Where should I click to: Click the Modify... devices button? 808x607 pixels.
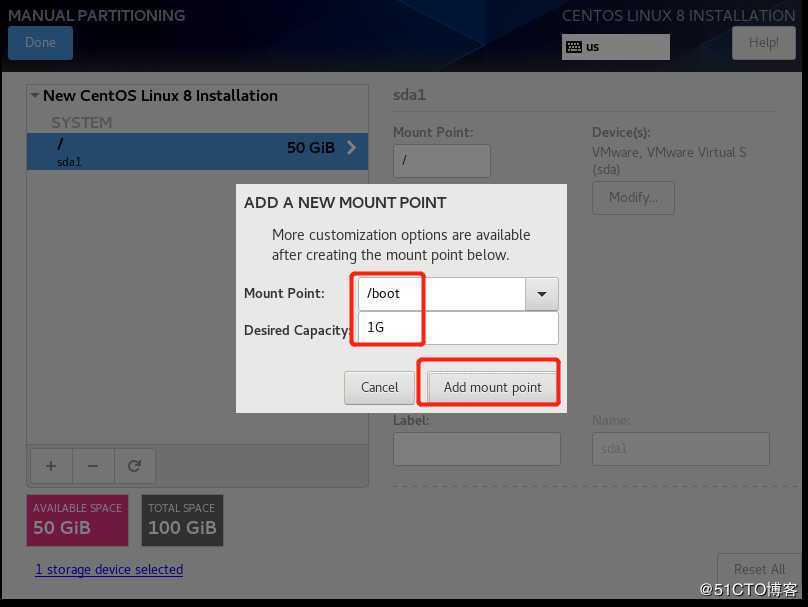pyautogui.click(x=633, y=197)
